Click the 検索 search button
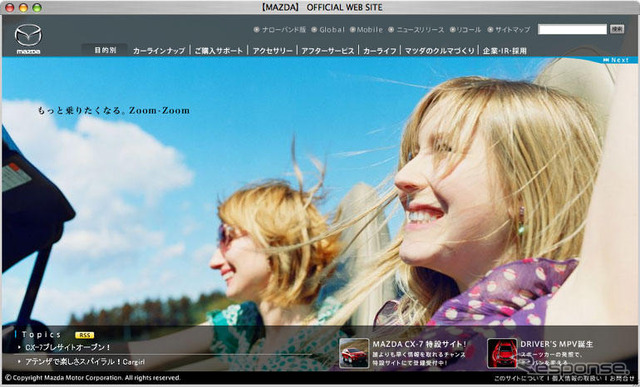Image resolution: width=640 pixels, height=387 pixels. 617,29
